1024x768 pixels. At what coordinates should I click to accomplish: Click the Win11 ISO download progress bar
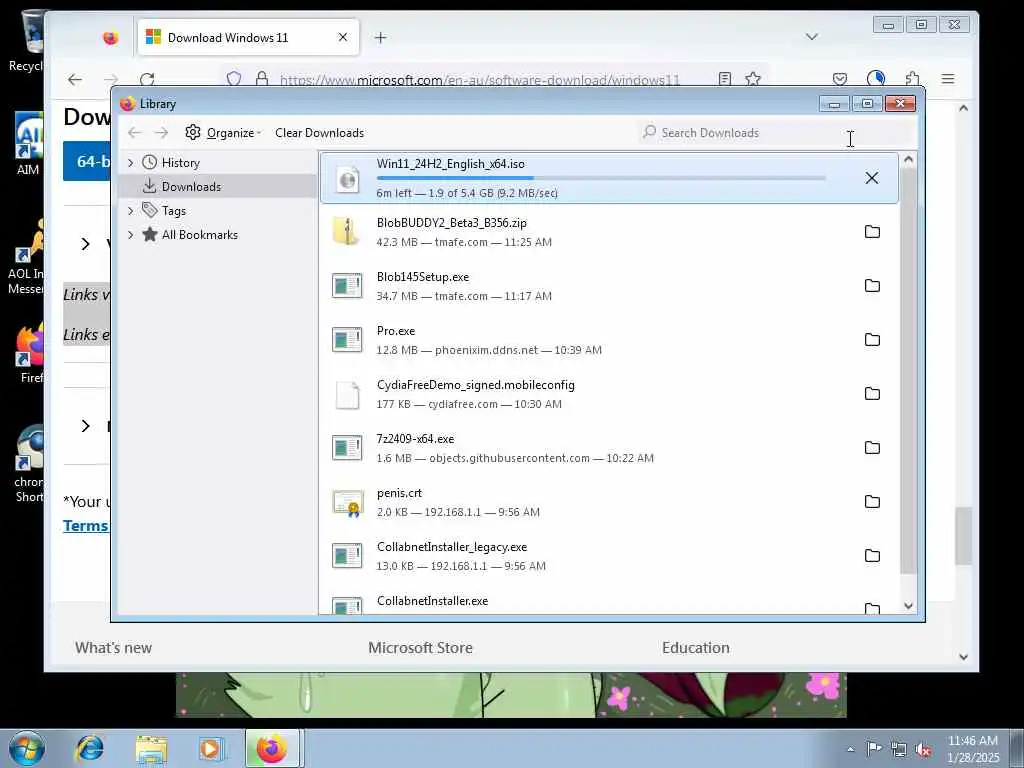pyautogui.click(x=601, y=178)
